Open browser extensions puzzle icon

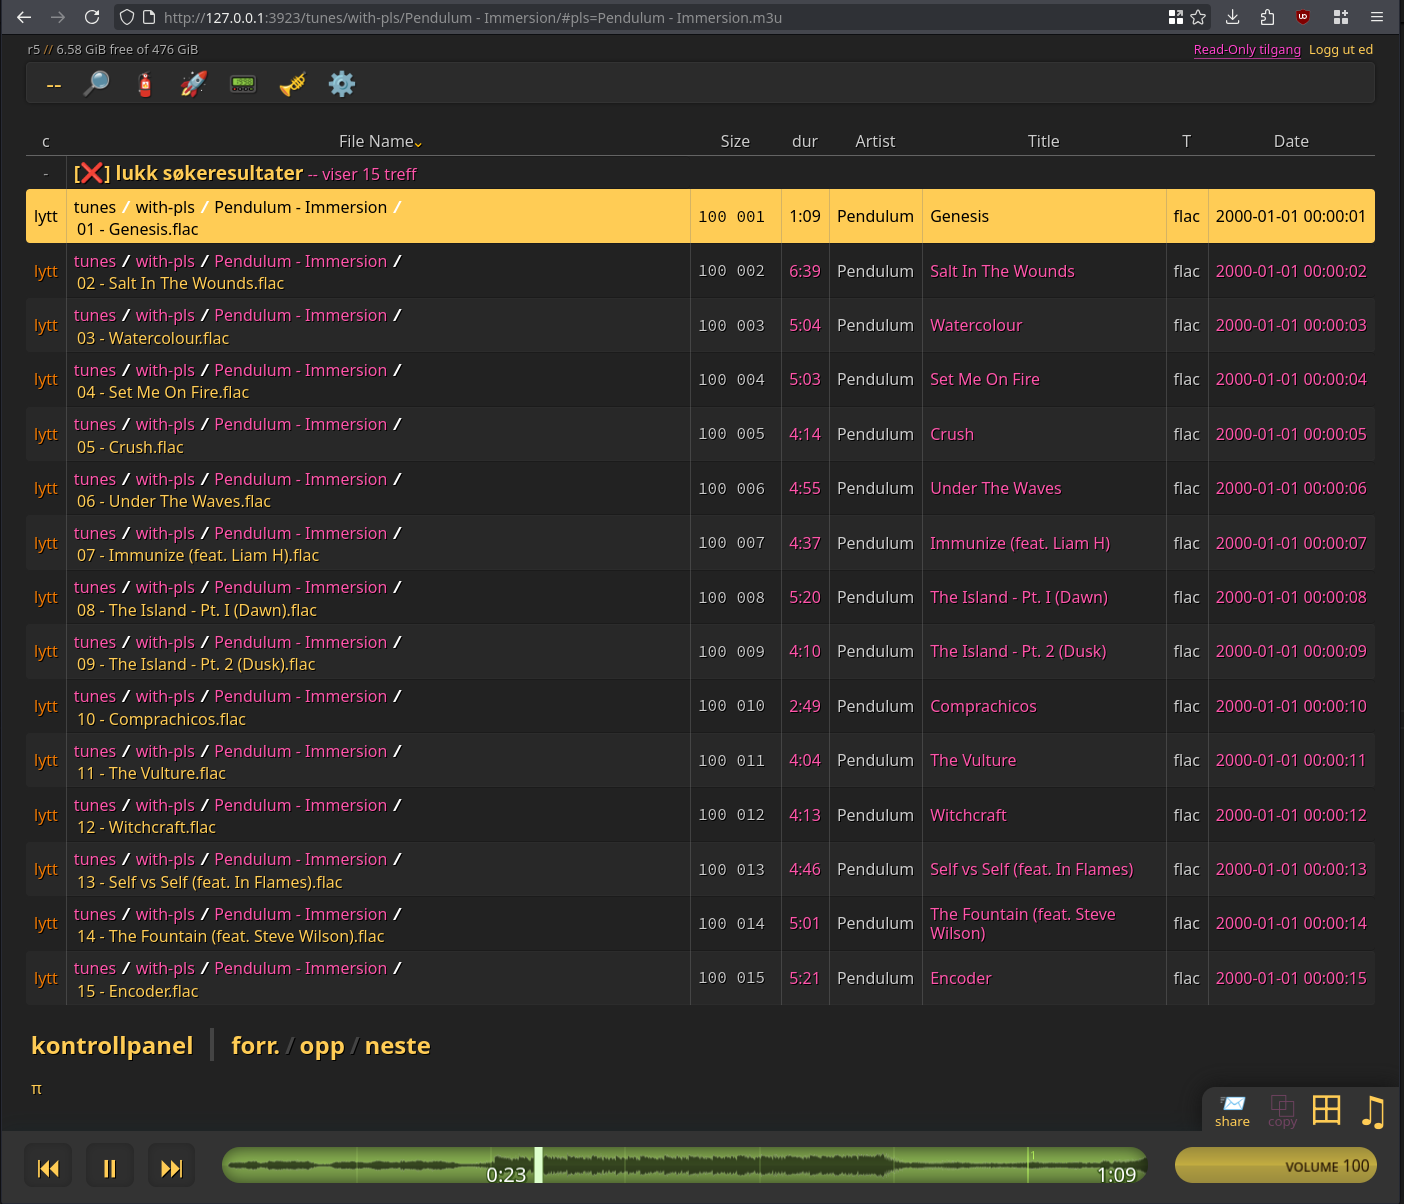click(x=1267, y=17)
